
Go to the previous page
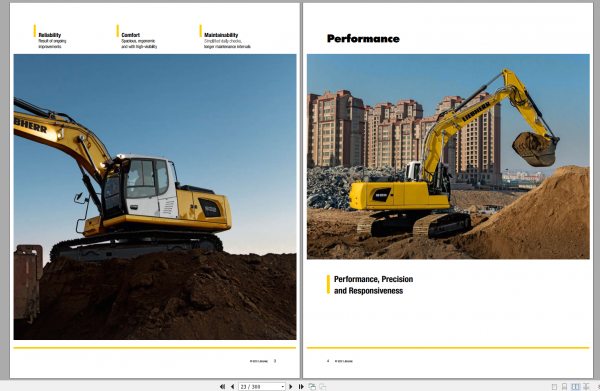click(x=232, y=387)
